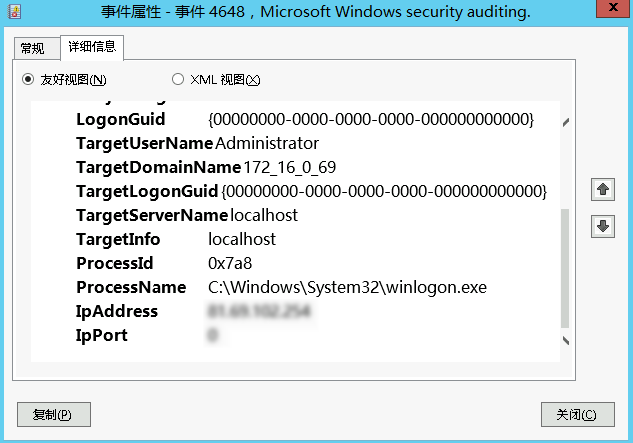The width and height of the screenshot is (633, 443).
Task: Open the 详细信息 tab
Action: (92, 47)
